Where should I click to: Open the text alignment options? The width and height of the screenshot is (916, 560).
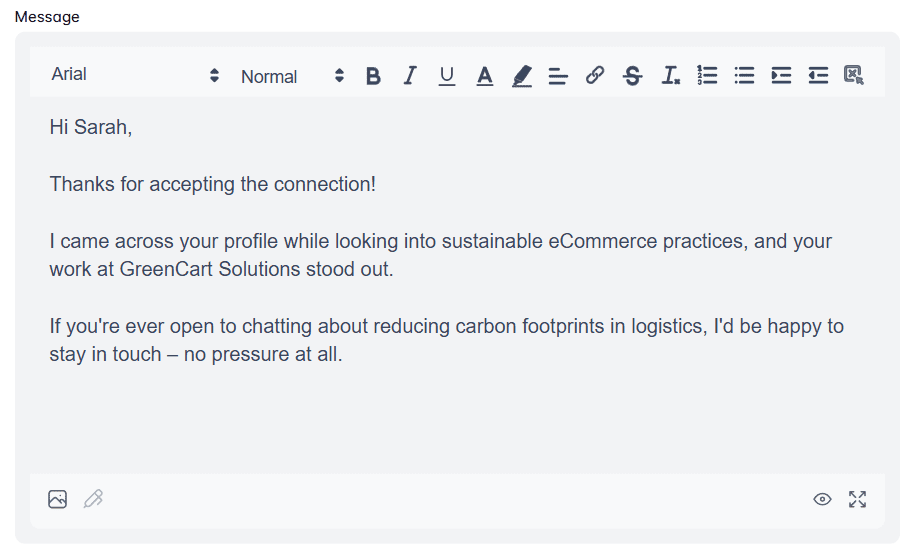(x=558, y=76)
